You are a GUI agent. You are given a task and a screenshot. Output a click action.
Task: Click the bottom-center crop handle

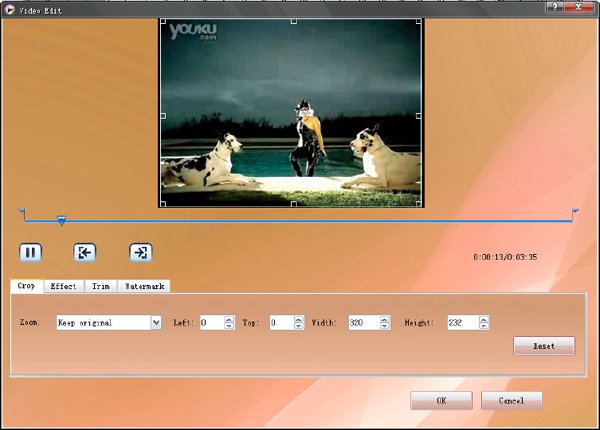tap(293, 204)
